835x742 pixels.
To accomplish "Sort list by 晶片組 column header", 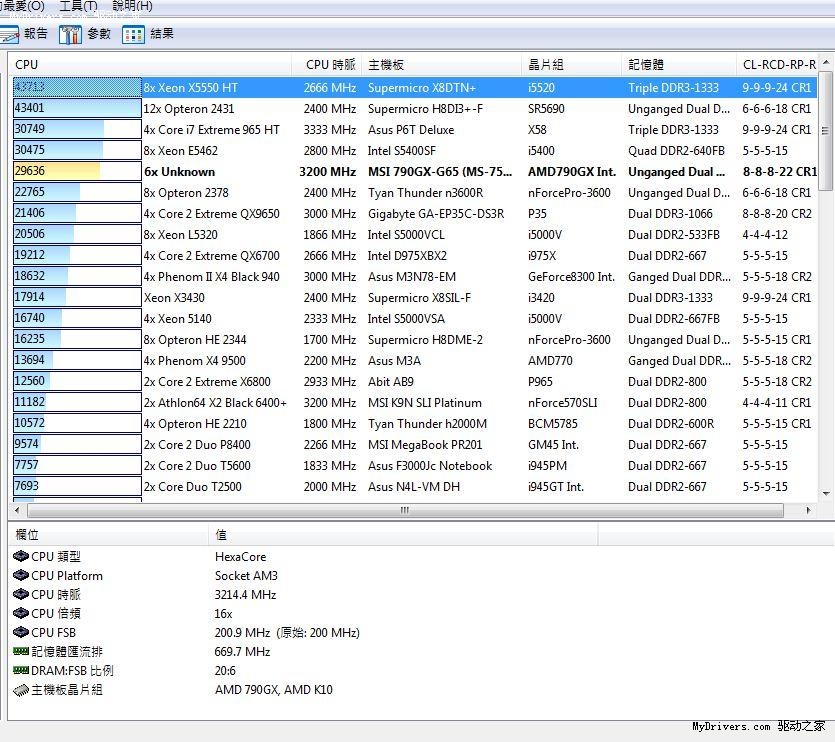I will coord(546,65).
